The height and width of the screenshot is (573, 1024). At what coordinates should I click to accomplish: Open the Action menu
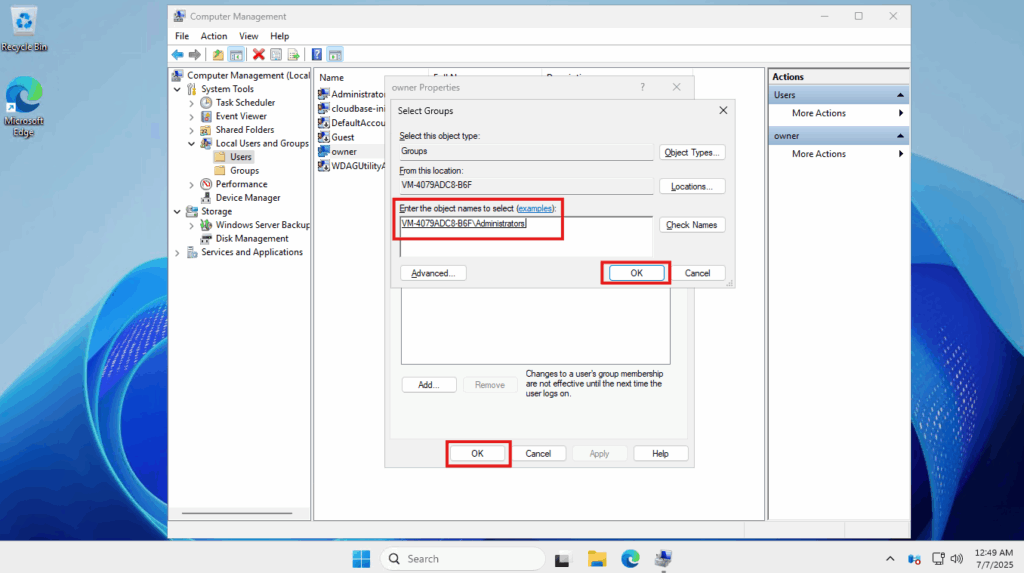click(x=214, y=36)
